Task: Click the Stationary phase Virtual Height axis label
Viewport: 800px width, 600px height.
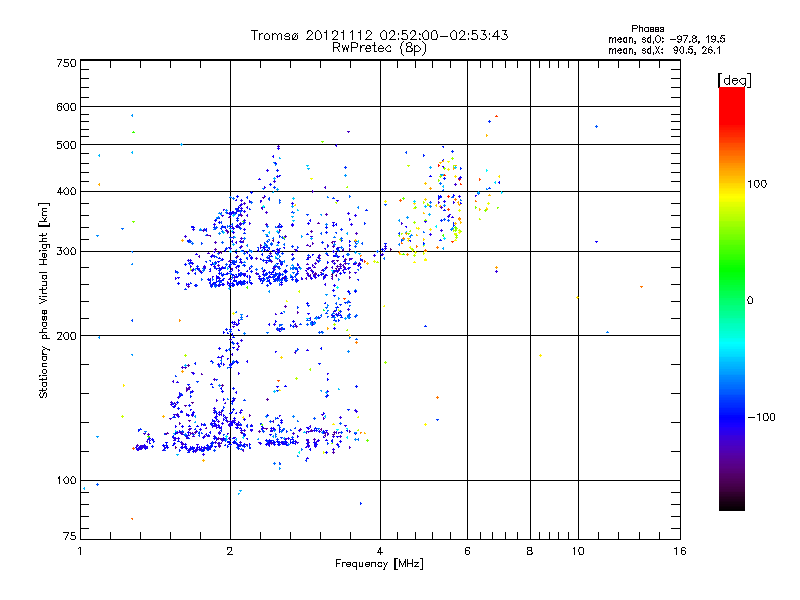Action: [x=44, y=301]
